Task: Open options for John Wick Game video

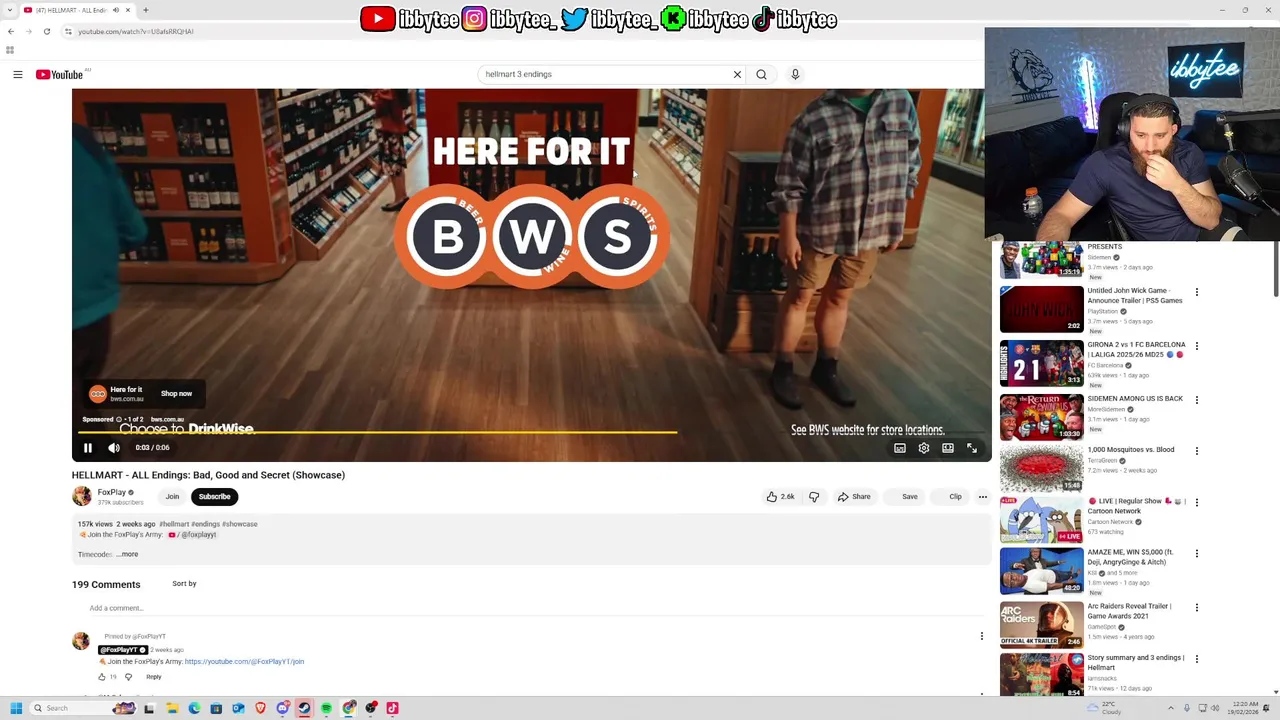Action: tap(1197, 293)
